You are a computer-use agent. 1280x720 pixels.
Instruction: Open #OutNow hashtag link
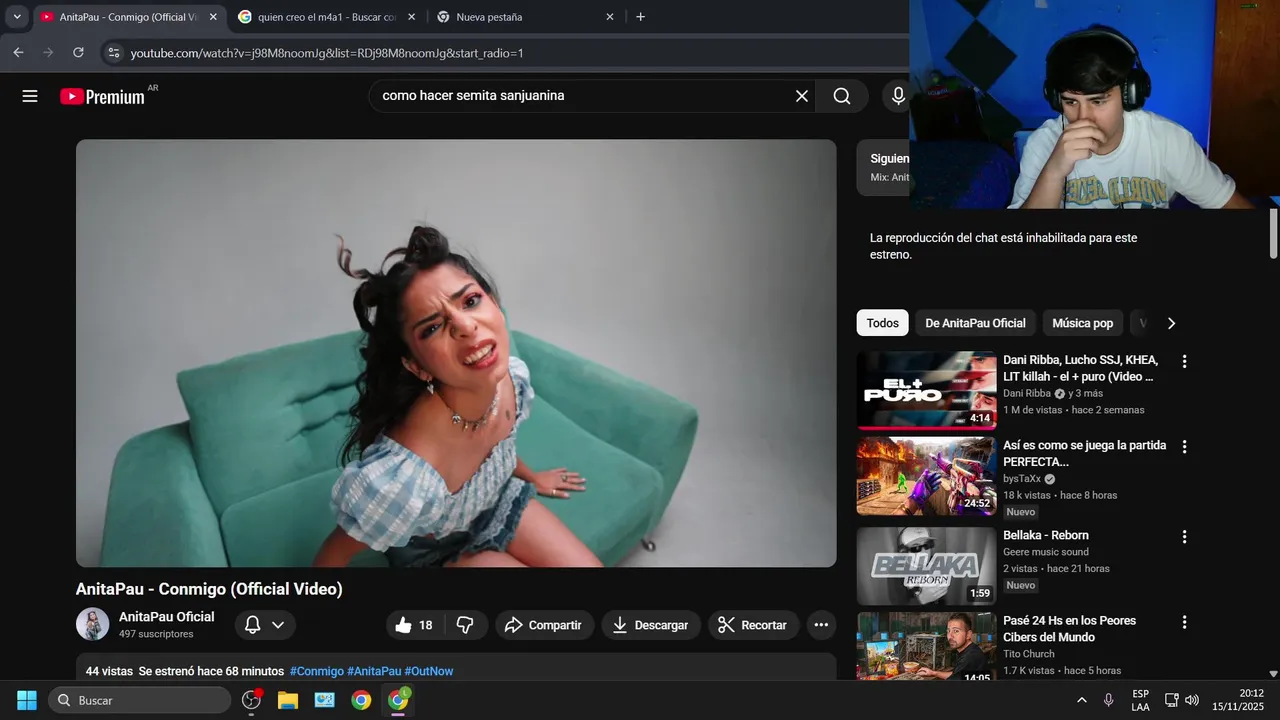pos(429,671)
